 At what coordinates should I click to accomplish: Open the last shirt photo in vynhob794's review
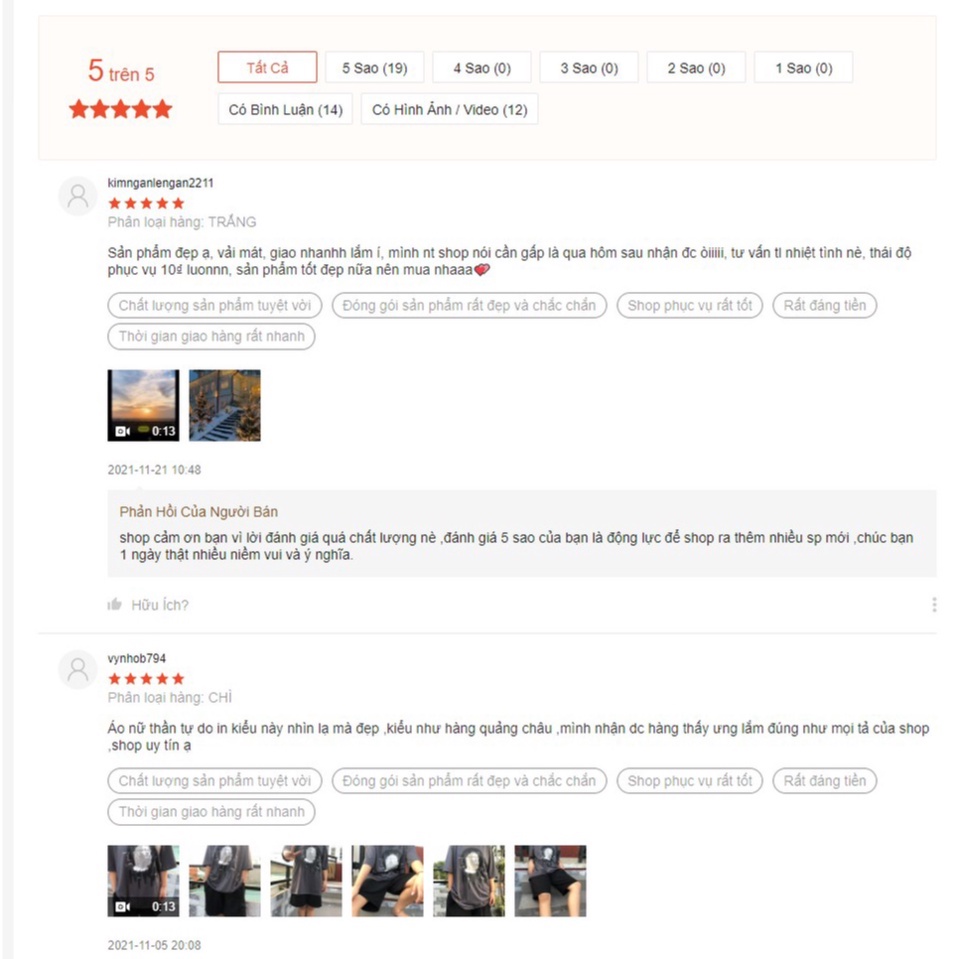(x=550, y=881)
